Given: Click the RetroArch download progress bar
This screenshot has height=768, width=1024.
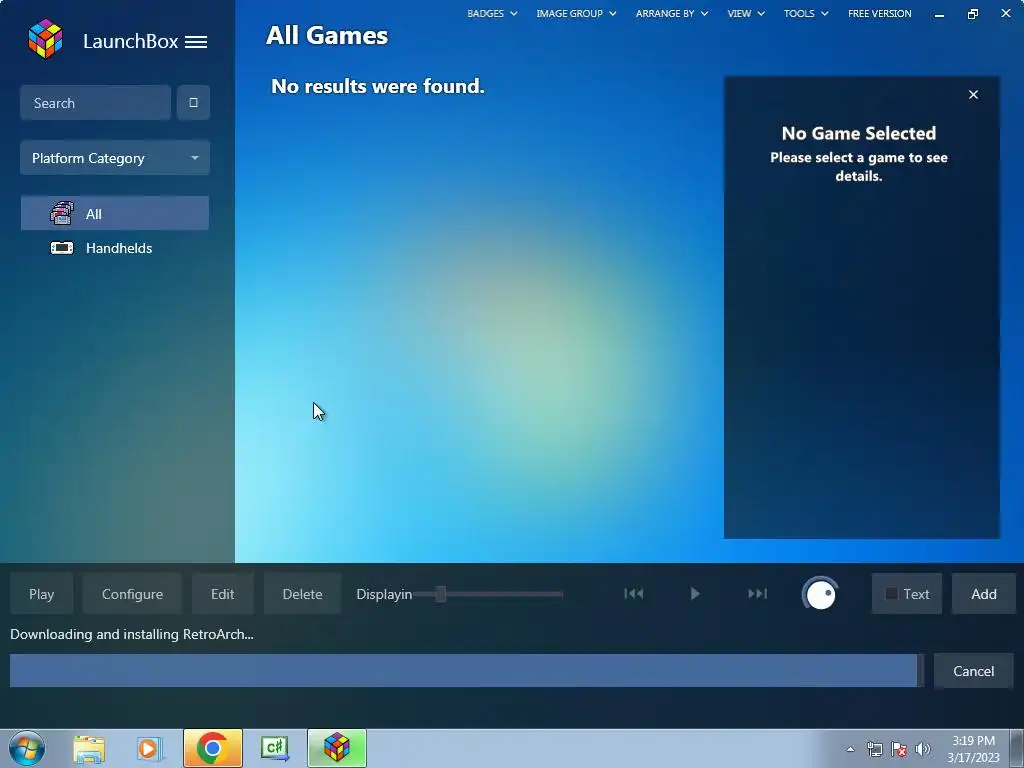Looking at the screenshot, I should 466,671.
